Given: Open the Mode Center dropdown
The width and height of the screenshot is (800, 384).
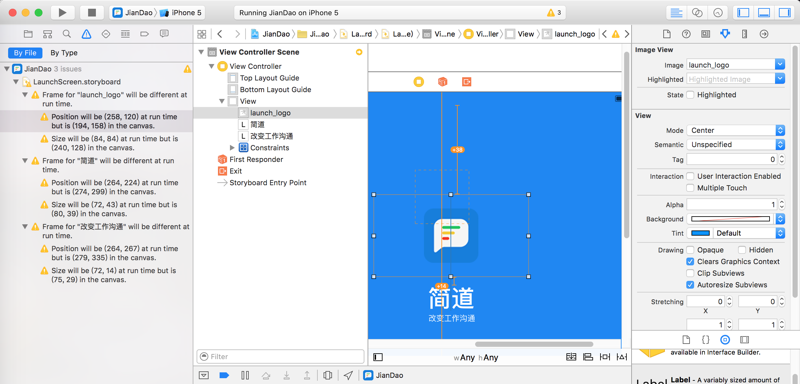Looking at the screenshot, I should (x=735, y=130).
